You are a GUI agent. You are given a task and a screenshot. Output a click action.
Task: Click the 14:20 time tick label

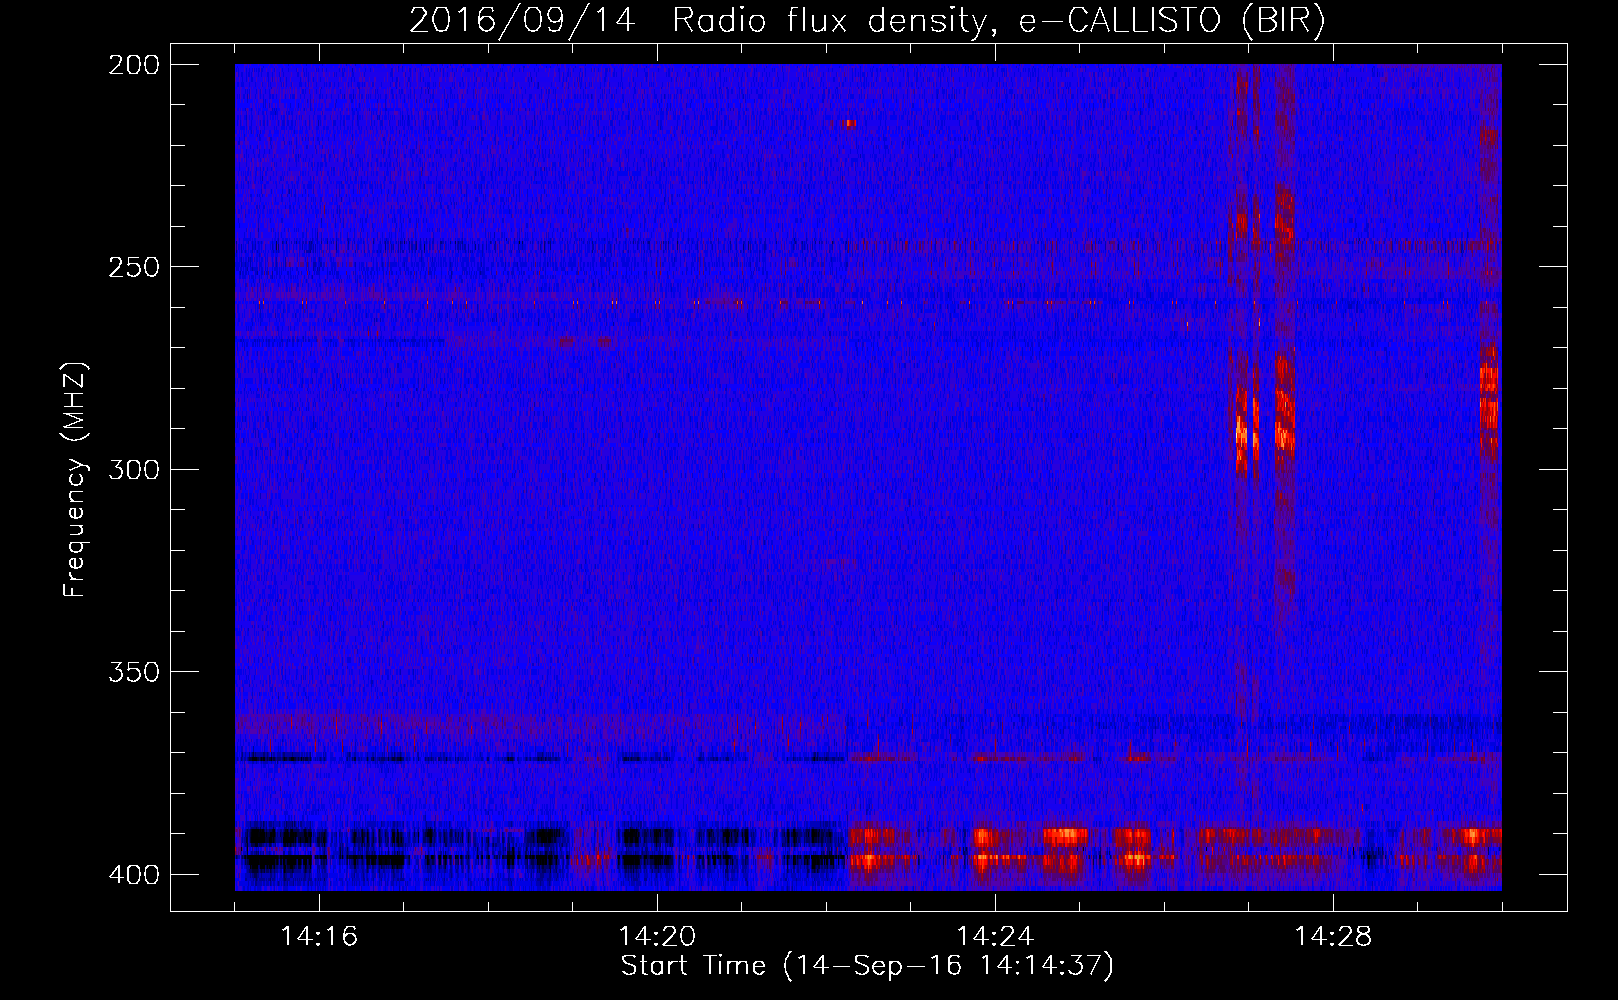point(657,937)
